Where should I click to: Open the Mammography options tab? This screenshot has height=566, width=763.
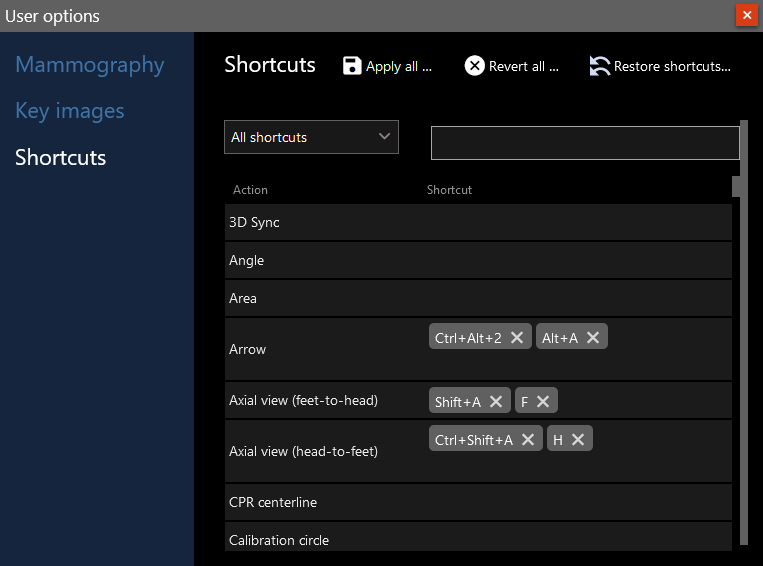[x=90, y=65]
